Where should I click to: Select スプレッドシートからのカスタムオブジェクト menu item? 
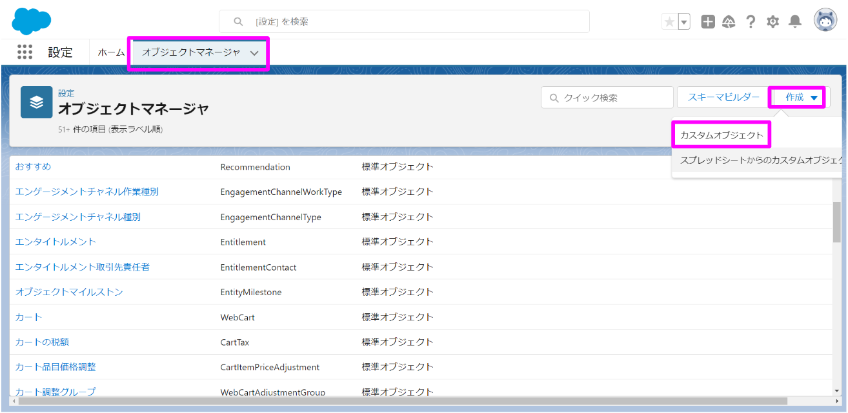pyautogui.click(x=760, y=160)
